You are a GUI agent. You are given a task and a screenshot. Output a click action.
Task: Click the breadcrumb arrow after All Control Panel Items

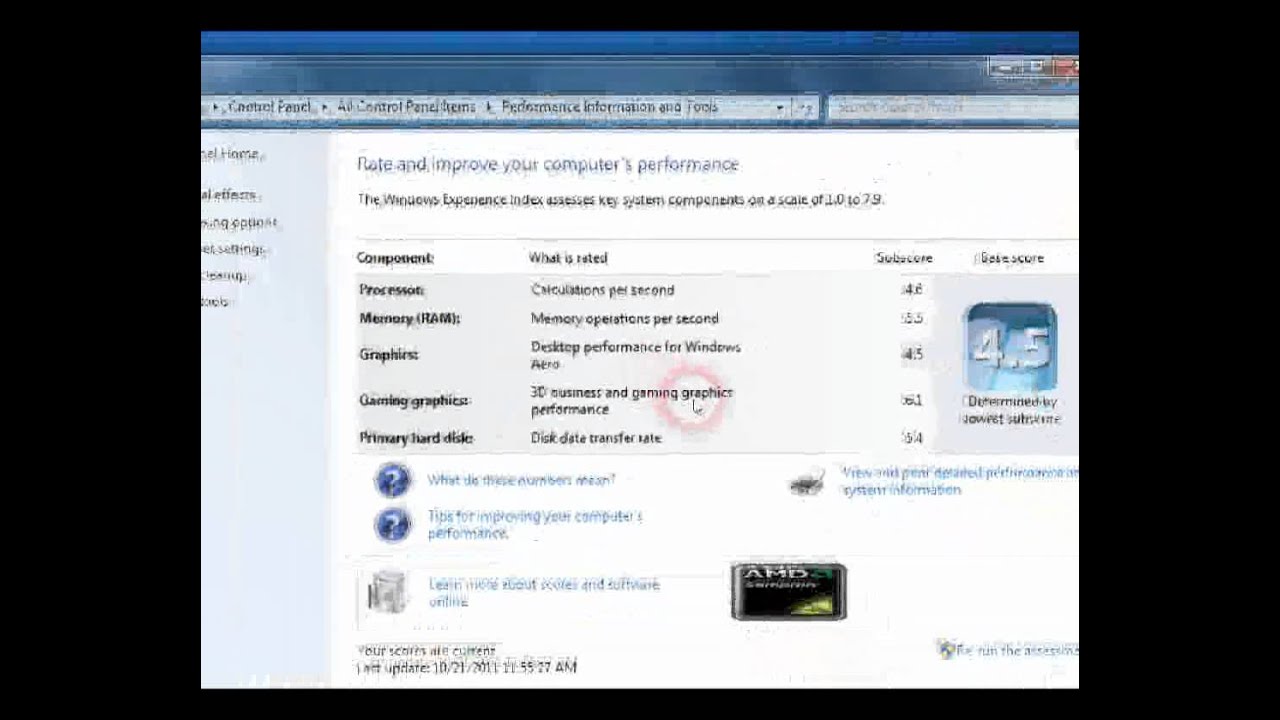click(489, 107)
